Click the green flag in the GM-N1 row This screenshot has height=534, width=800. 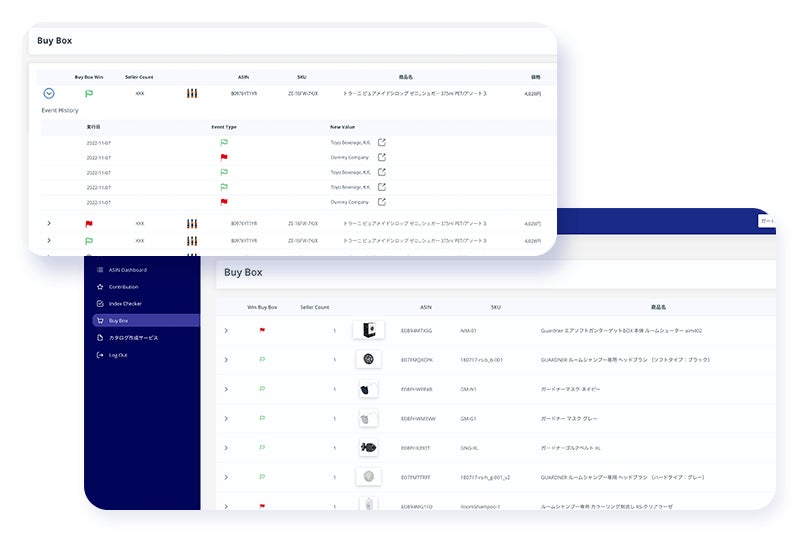[262, 389]
